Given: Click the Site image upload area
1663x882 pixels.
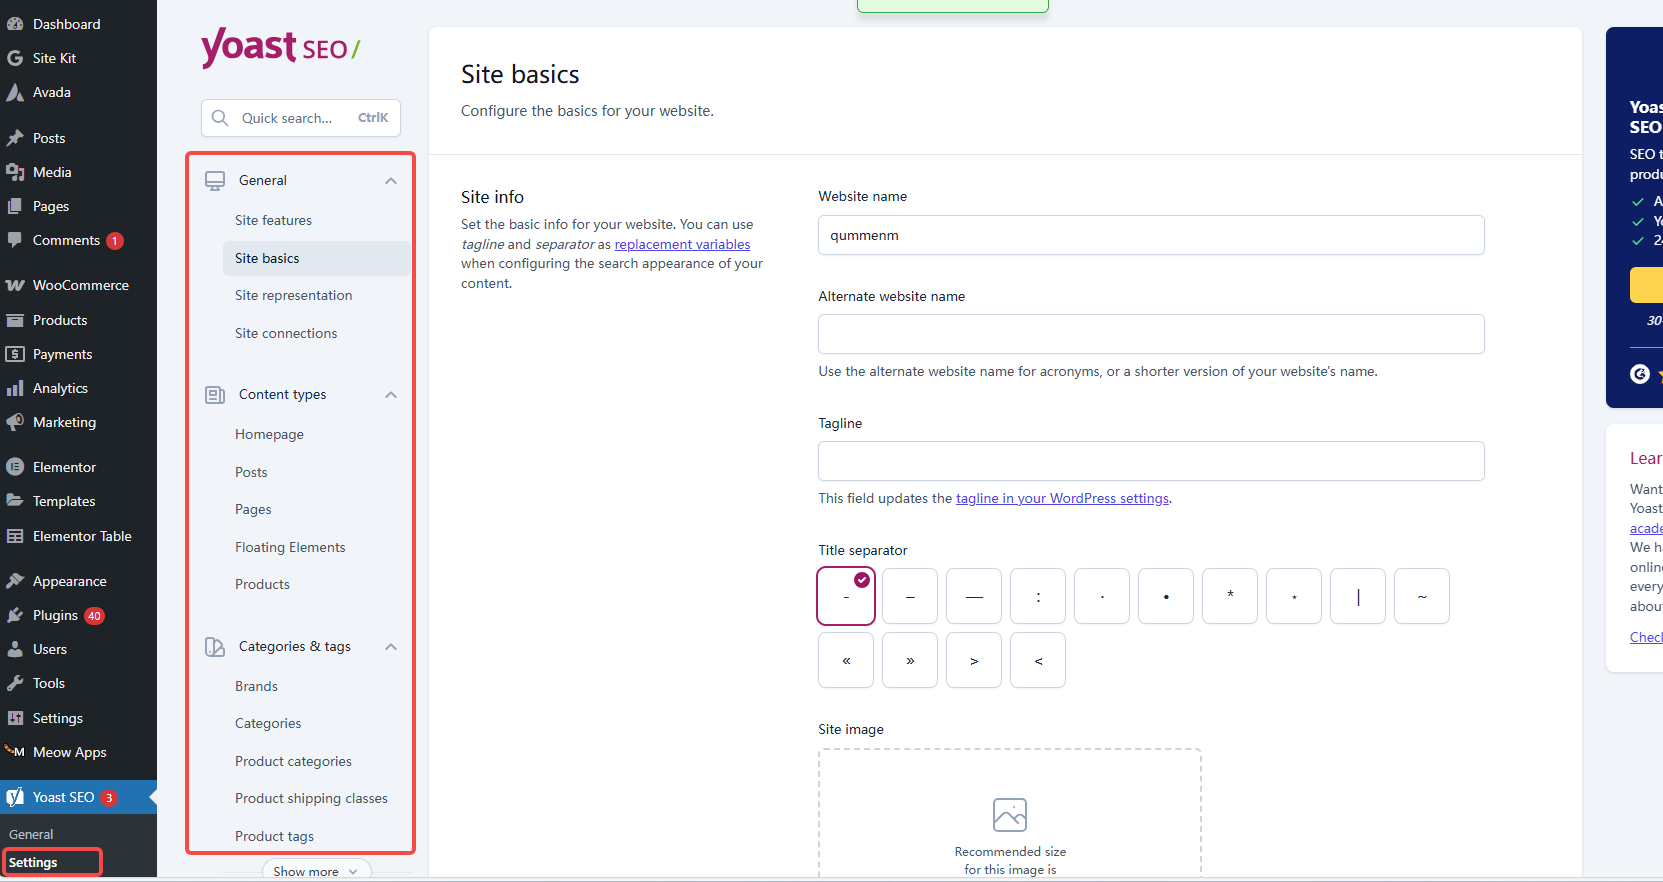Looking at the screenshot, I should 1010,815.
